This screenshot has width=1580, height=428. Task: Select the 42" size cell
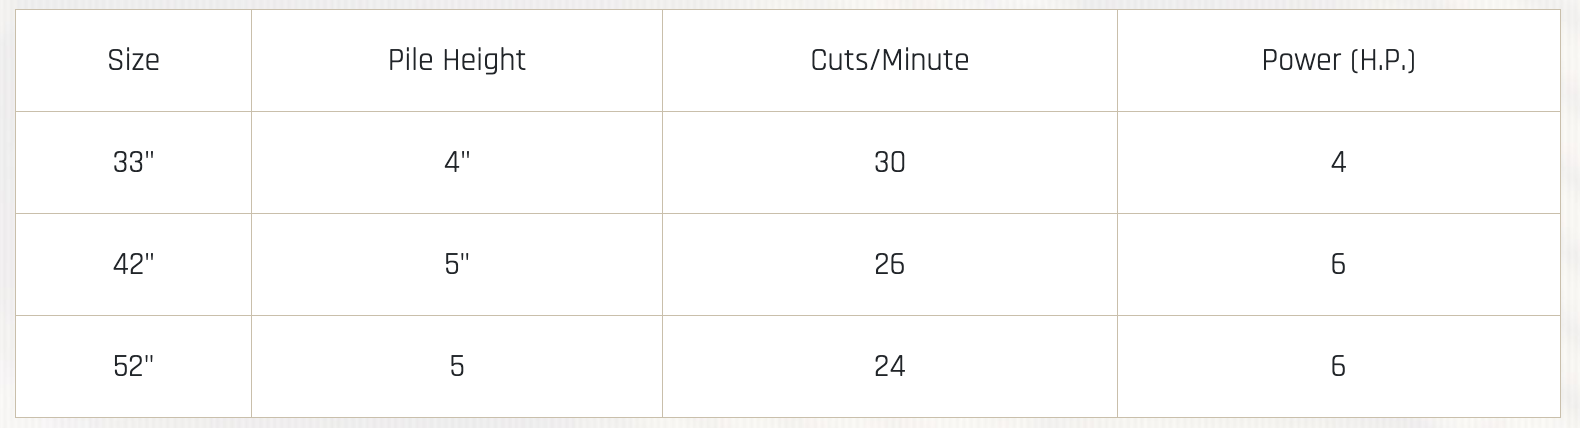point(133,264)
